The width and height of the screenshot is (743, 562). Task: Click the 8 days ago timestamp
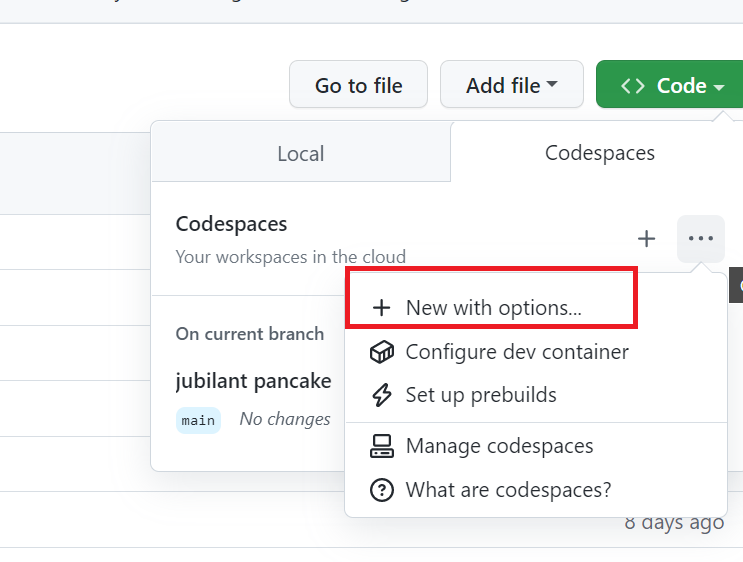pyautogui.click(x=674, y=523)
